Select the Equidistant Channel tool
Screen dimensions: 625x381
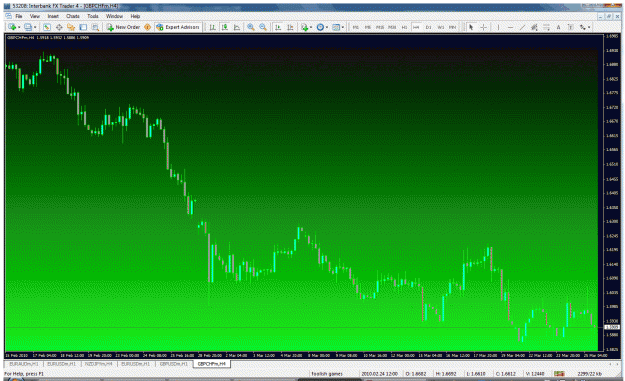(534, 27)
